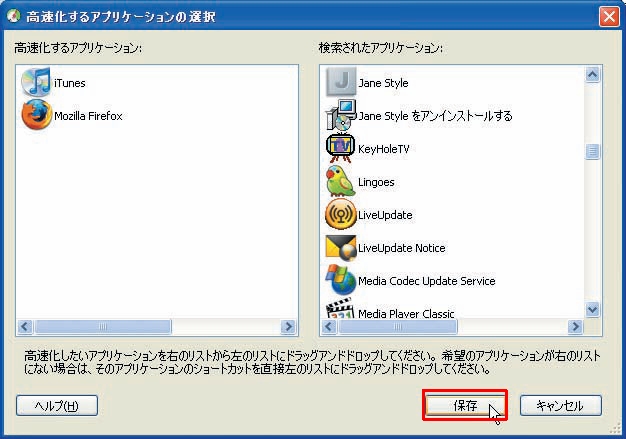Select the iTunes music note icon
626x439 pixels.
[x=36, y=82]
